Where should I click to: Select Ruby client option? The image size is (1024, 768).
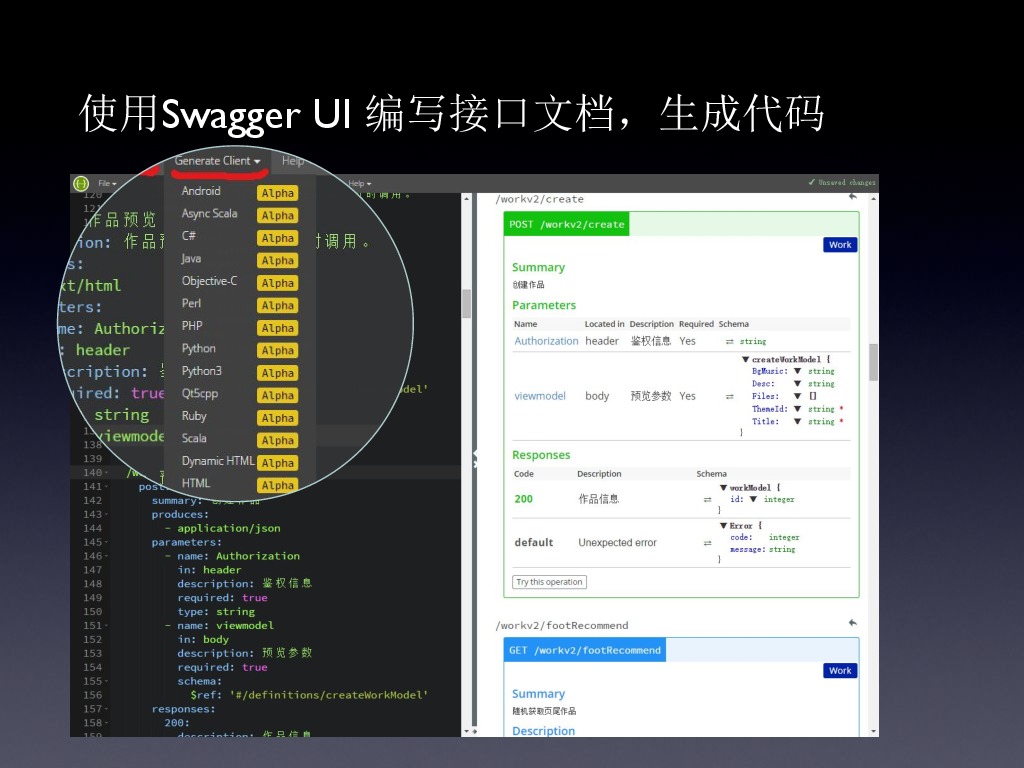pyautogui.click(x=194, y=416)
